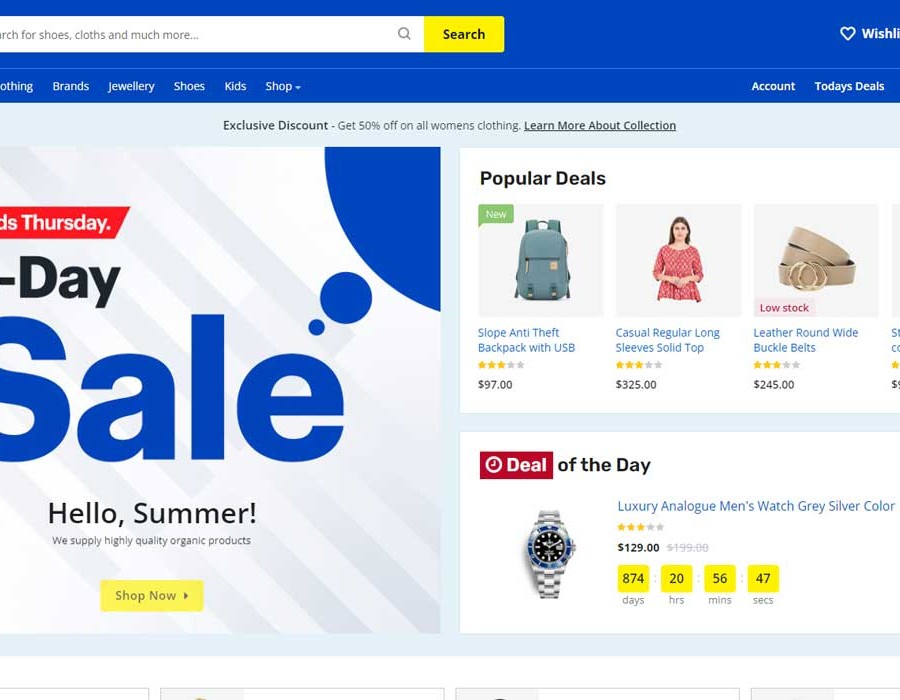Click the green New badge on backpack
The height and width of the screenshot is (700, 900).
tap(496, 215)
